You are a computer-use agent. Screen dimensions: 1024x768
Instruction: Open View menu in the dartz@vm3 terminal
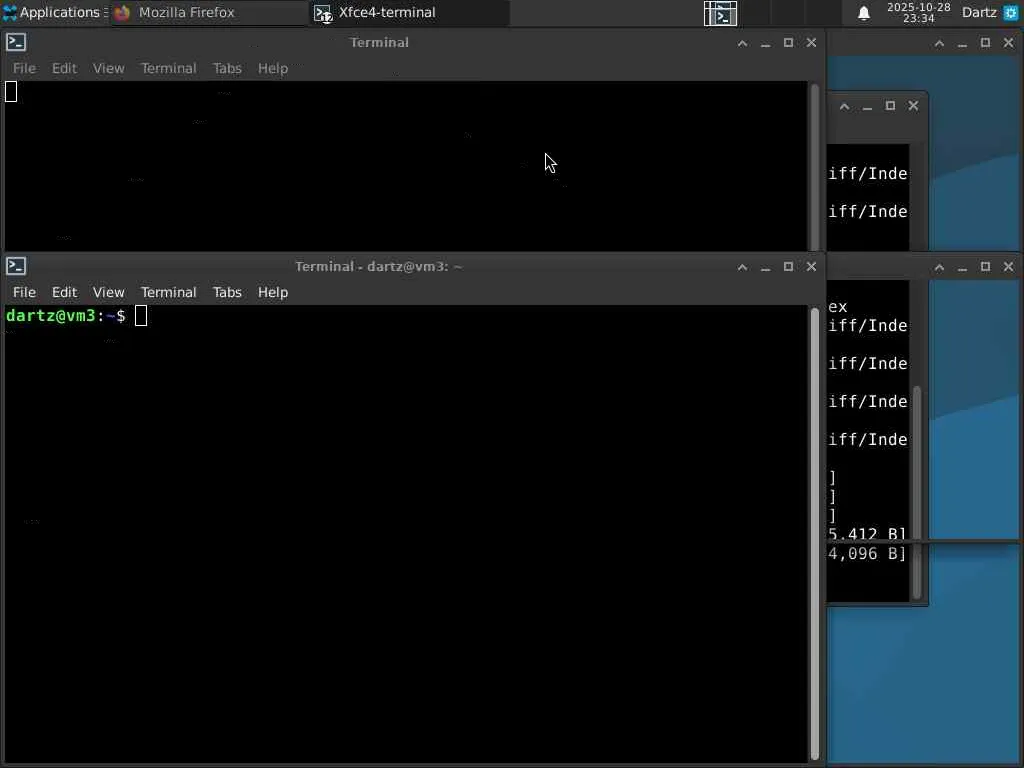108,292
